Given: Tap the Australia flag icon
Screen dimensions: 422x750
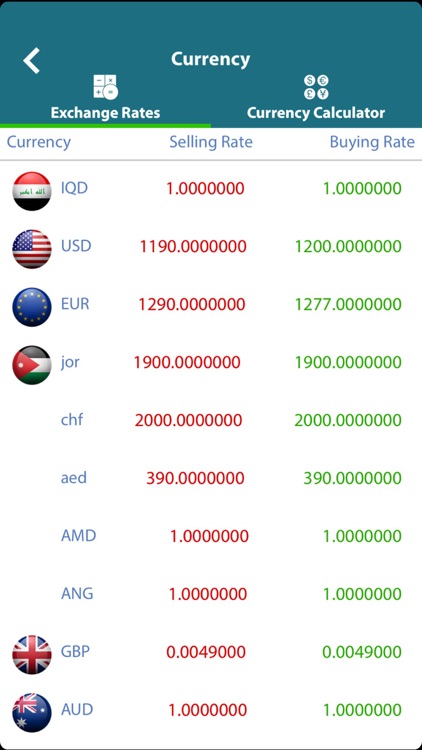Looking at the screenshot, I should [x=32, y=712].
